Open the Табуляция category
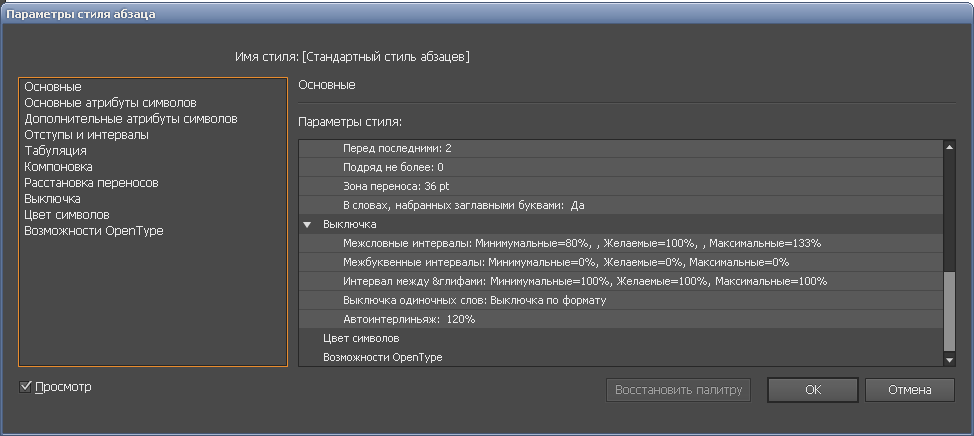 [x=55, y=151]
